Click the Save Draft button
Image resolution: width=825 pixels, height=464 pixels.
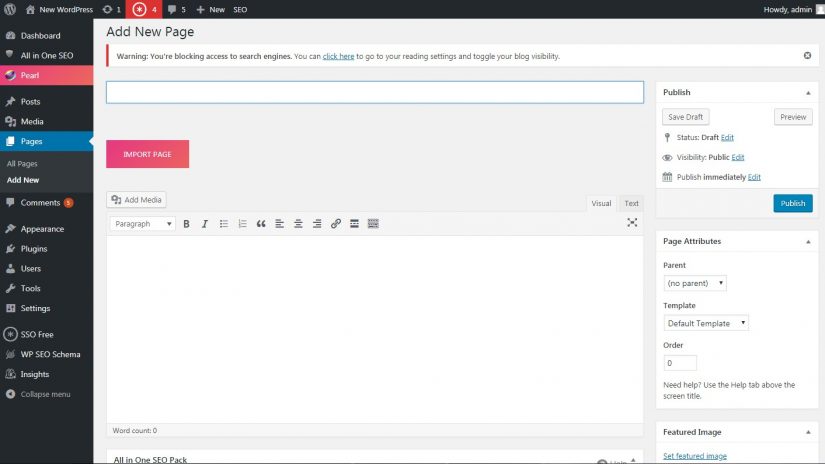coord(686,117)
